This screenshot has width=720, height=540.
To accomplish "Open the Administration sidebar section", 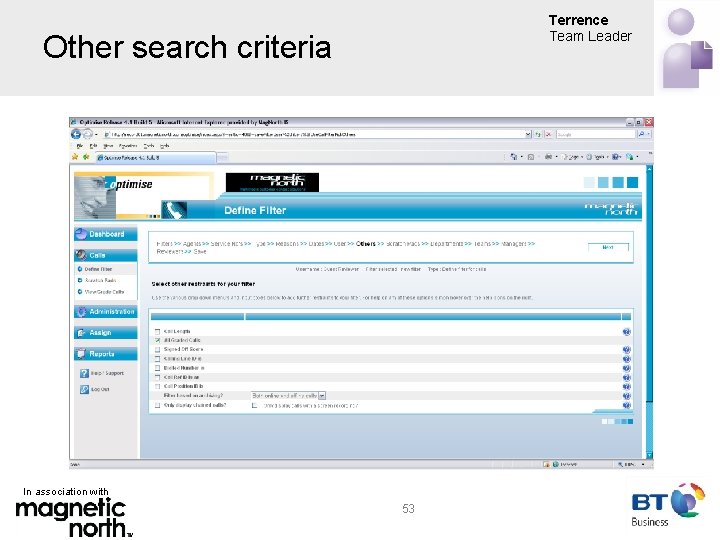I will click(105, 312).
